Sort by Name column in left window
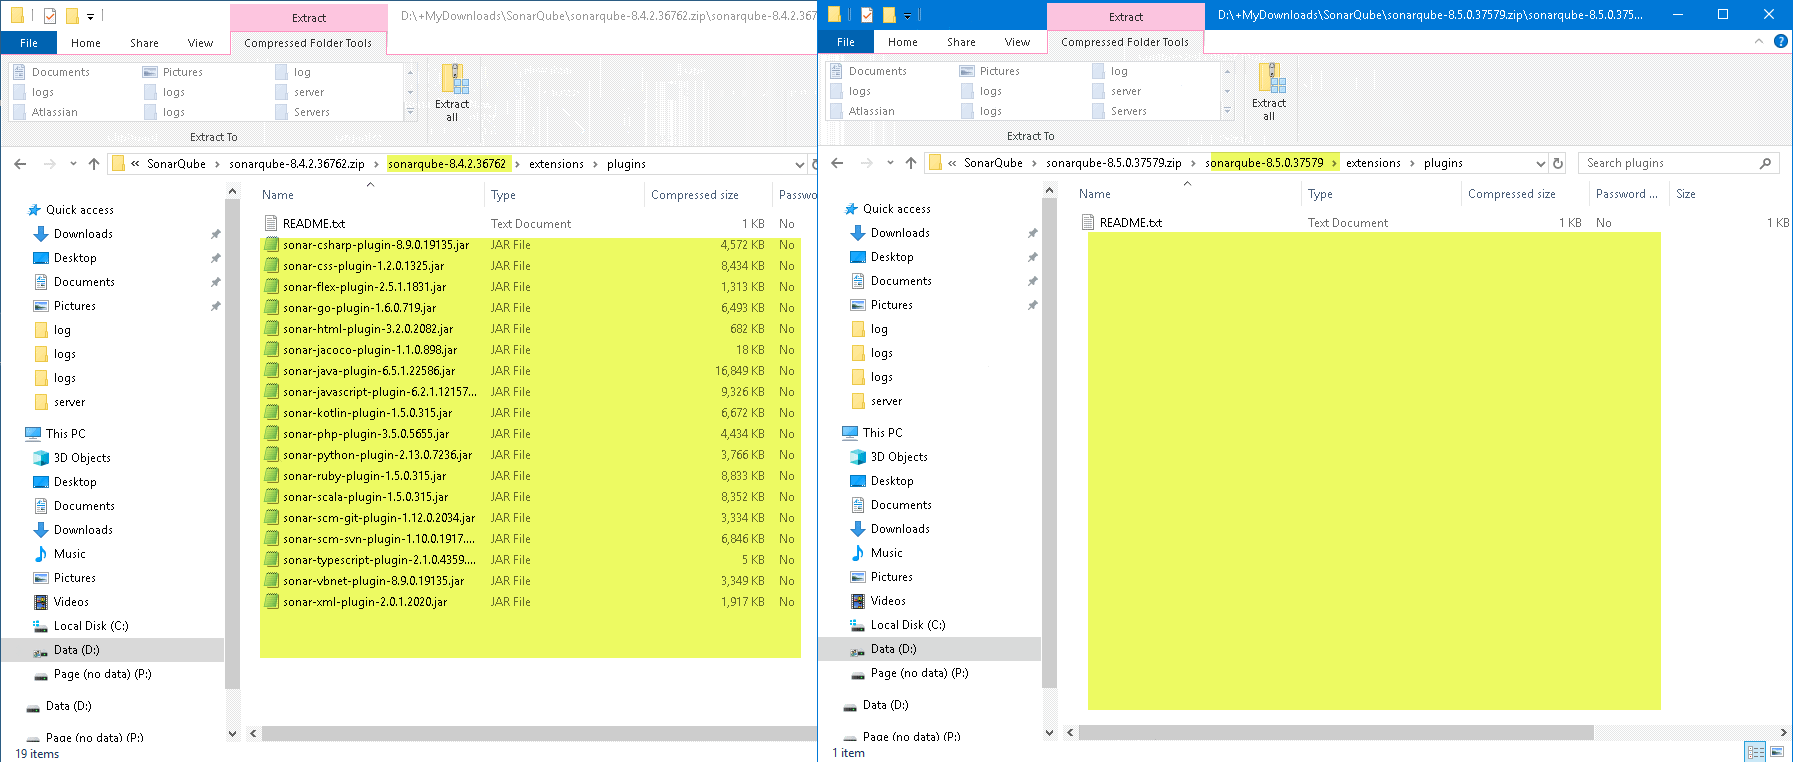The height and width of the screenshot is (762, 1793). pos(277,195)
